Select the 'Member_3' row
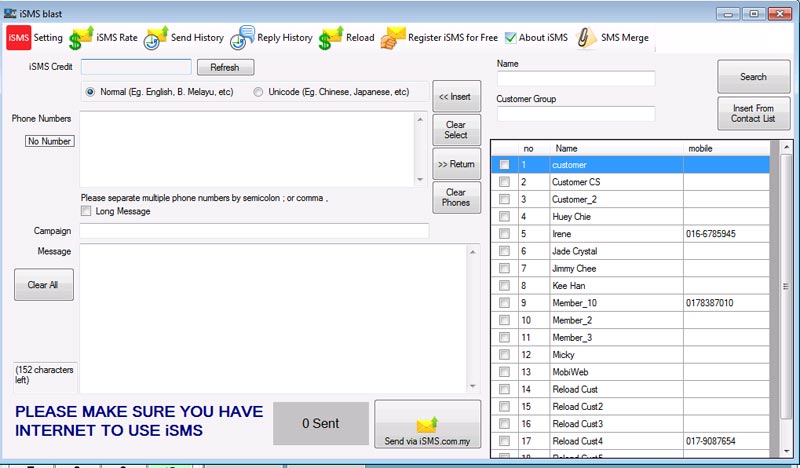Screen dimensions: 800x468 [630, 337]
